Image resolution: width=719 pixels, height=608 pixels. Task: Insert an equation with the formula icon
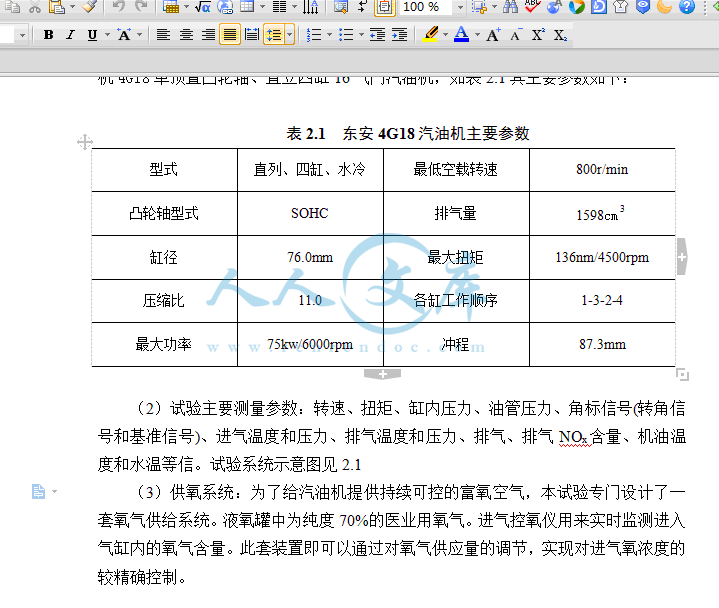click(203, 6)
